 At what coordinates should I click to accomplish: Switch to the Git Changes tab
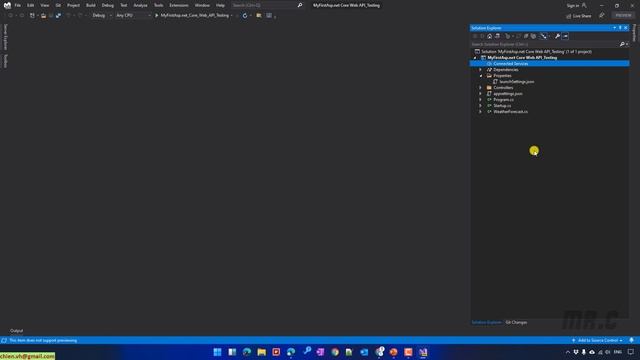pos(516,322)
